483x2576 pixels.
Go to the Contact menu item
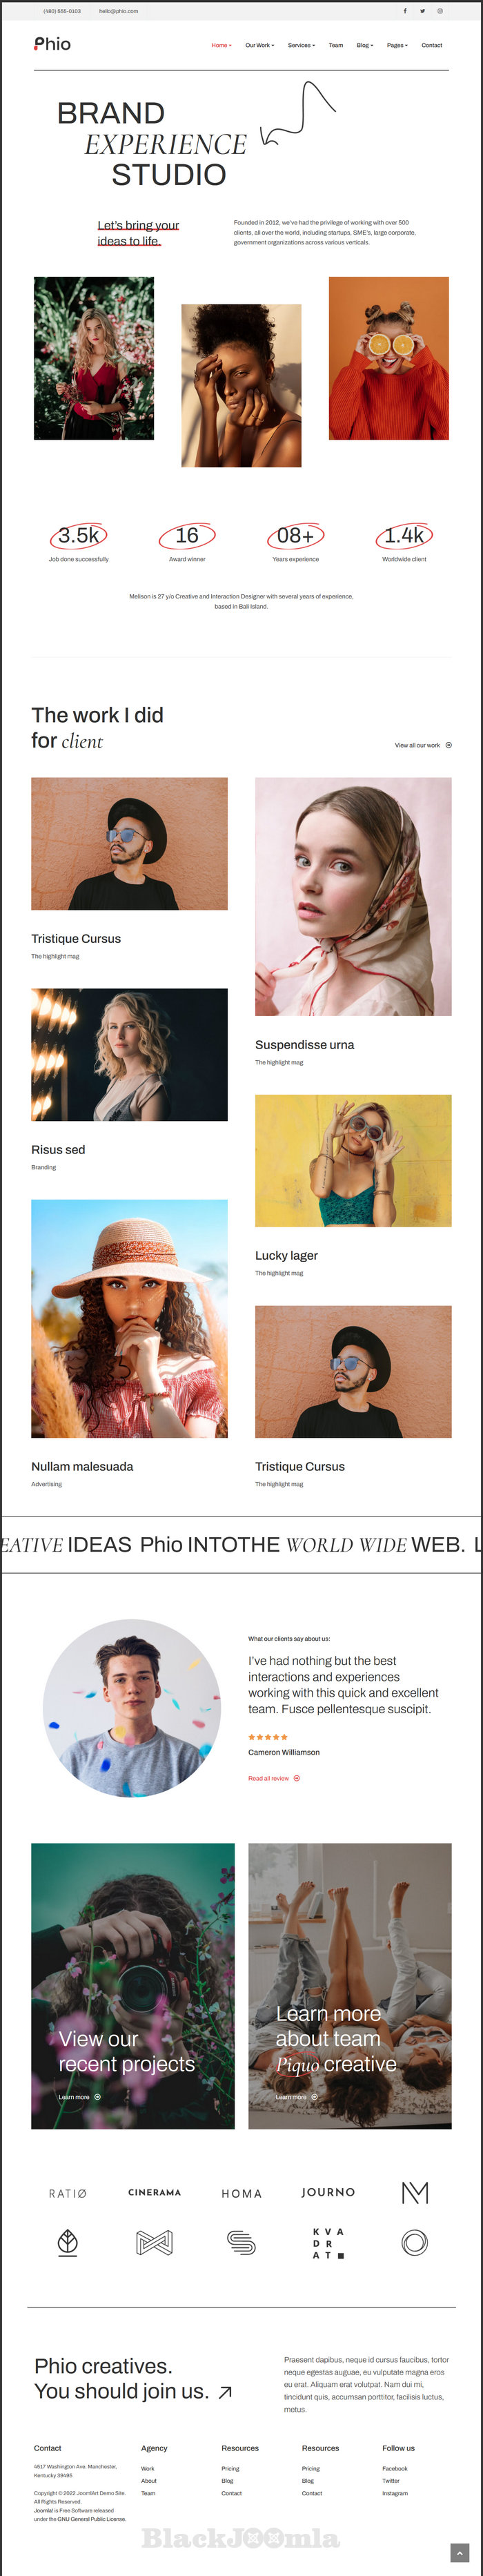(x=432, y=45)
